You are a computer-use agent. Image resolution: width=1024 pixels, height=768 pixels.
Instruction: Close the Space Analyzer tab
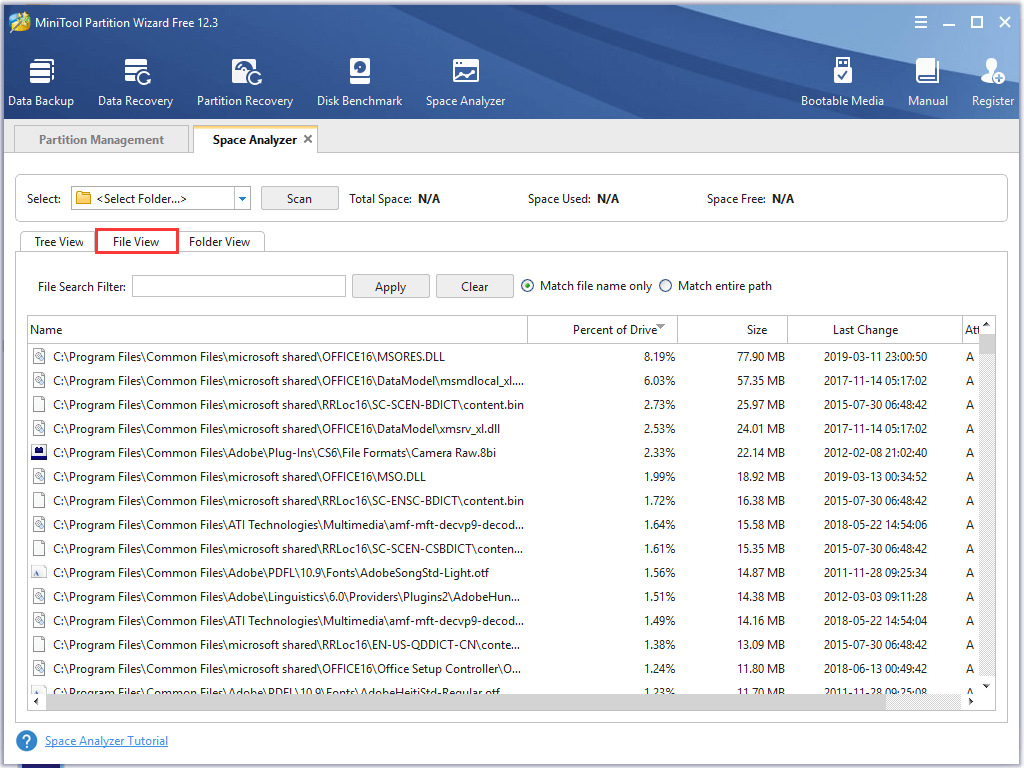tap(308, 139)
